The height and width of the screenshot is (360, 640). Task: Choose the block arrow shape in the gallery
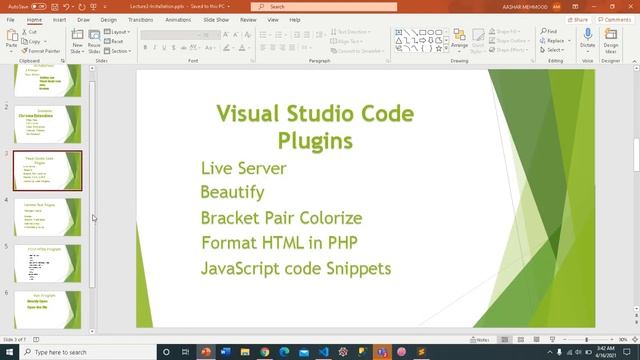click(422, 40)
